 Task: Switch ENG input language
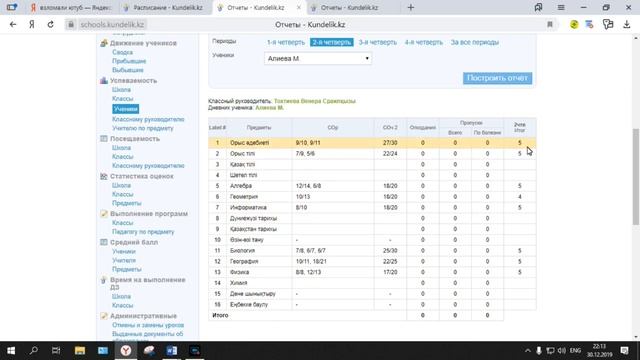(x=575, y=351)
